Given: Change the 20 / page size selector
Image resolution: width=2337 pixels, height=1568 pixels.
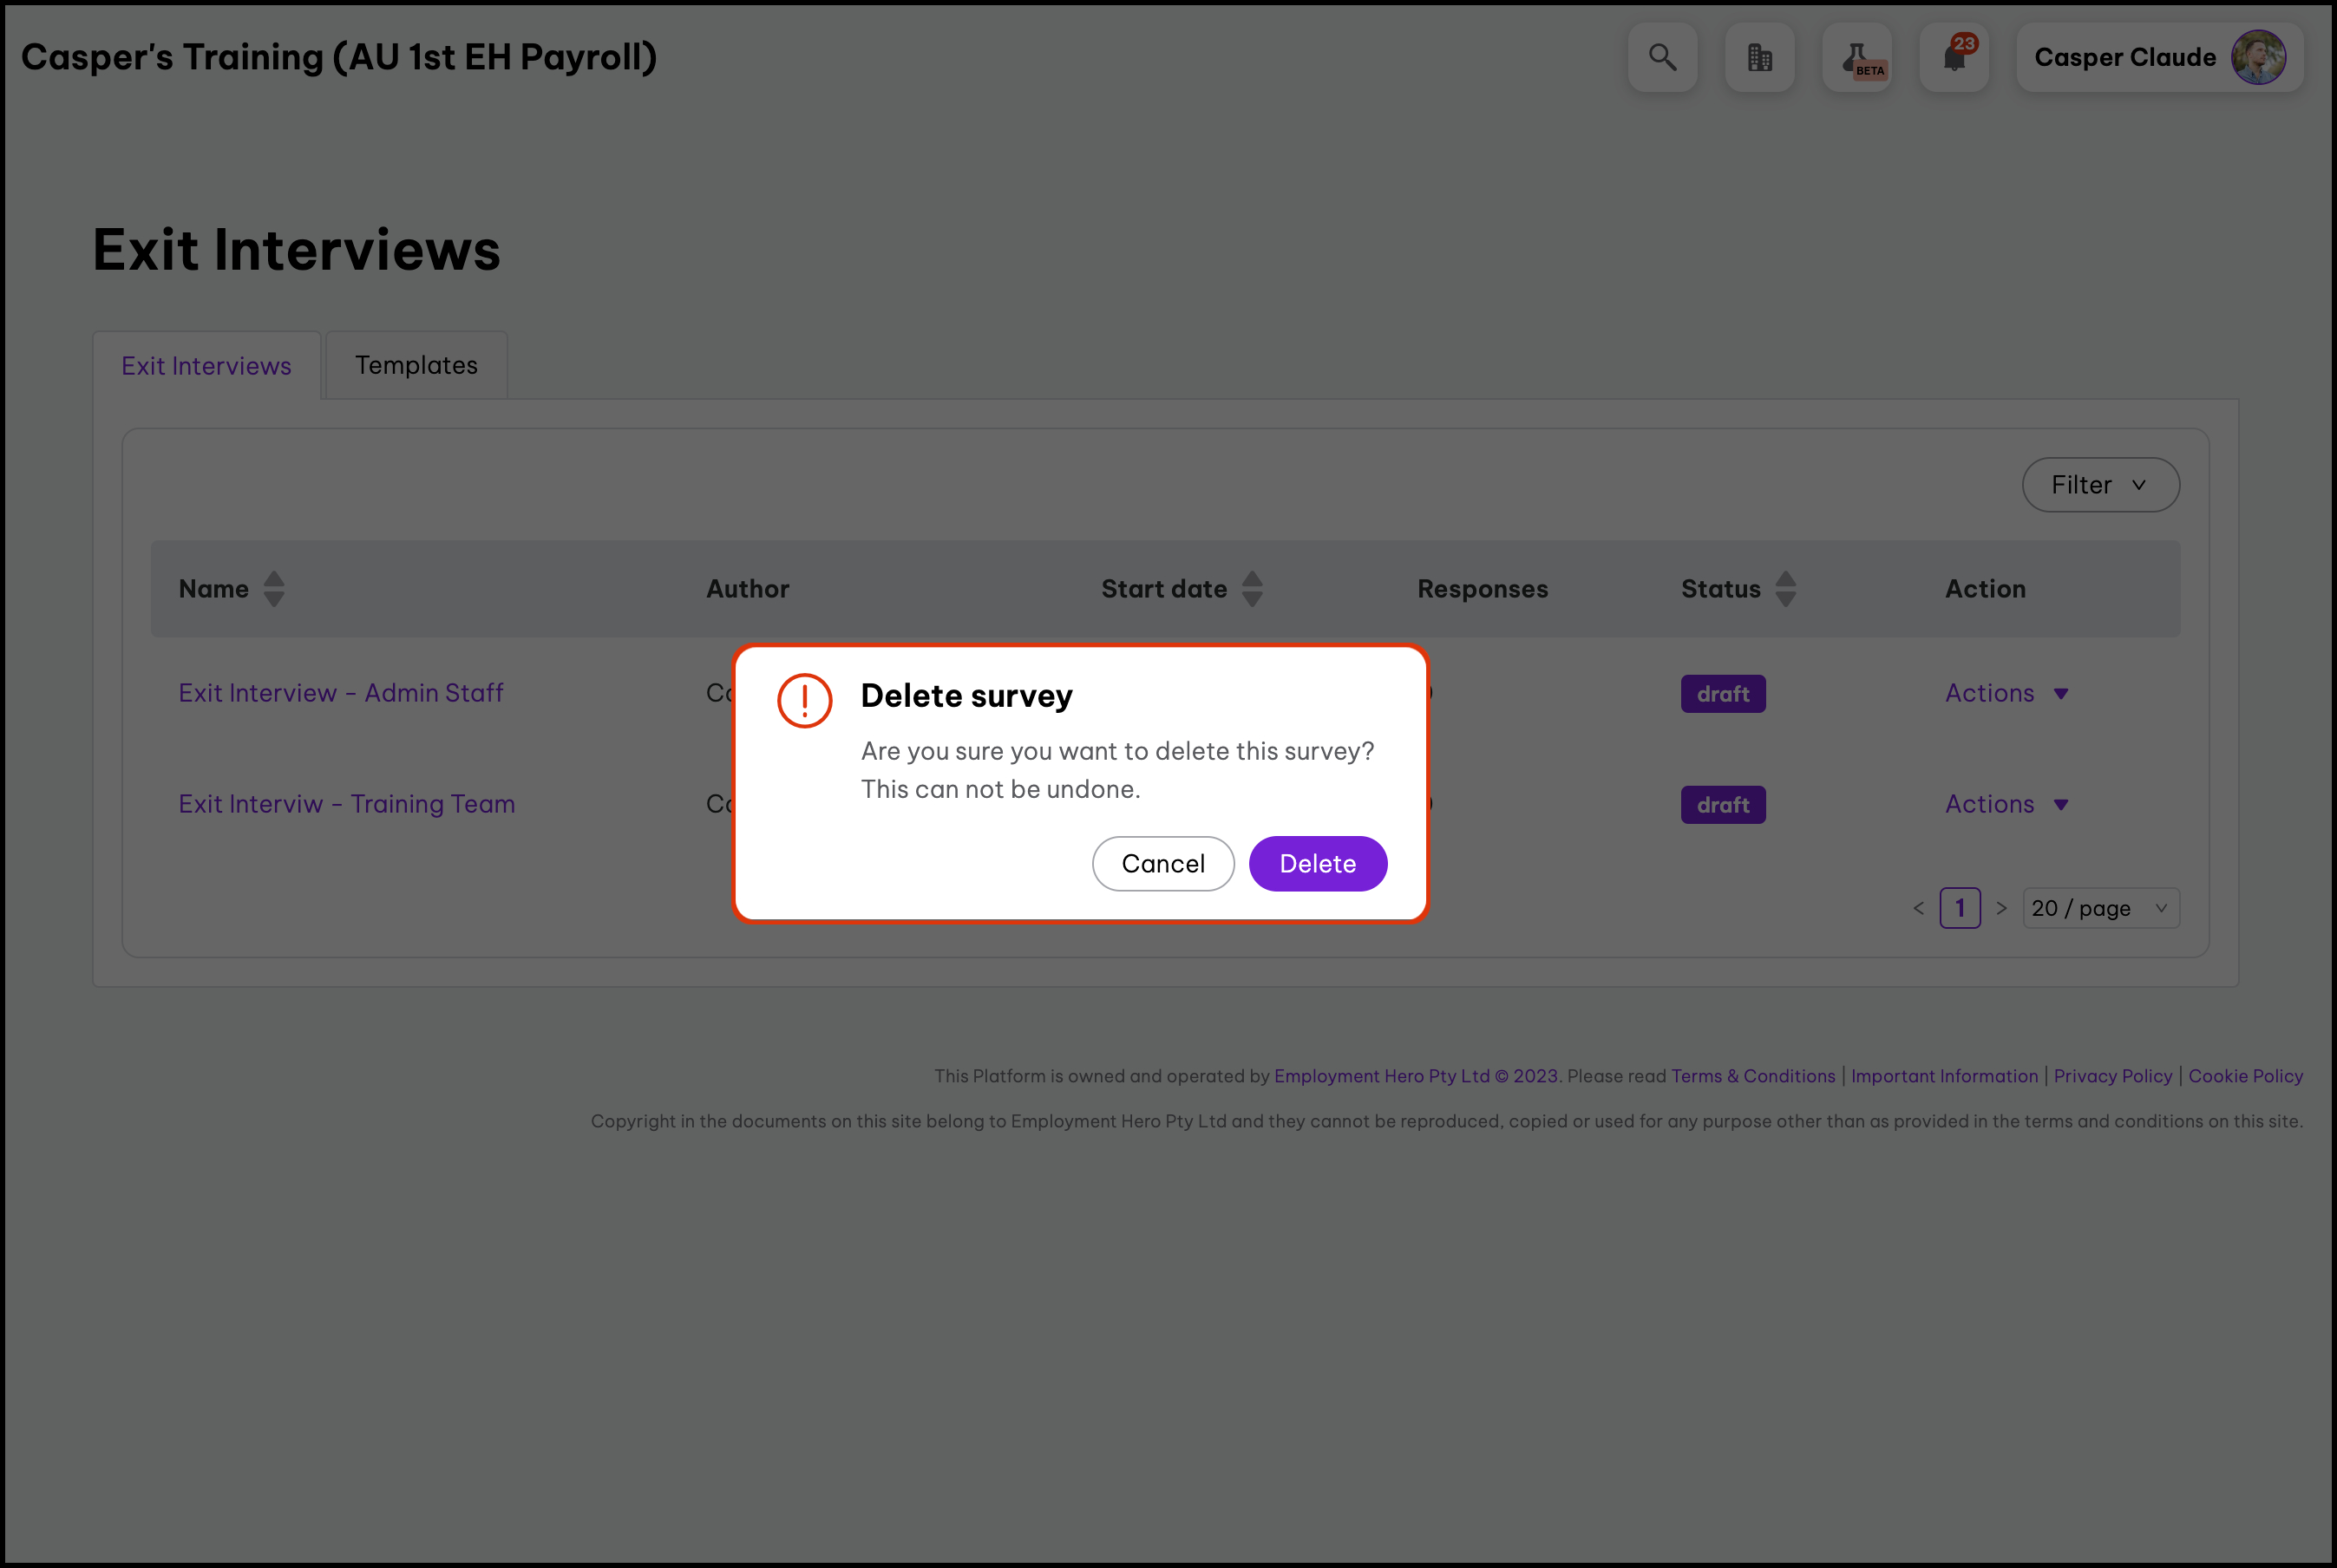Looking at the screenshot, I should coord(2100,908).
